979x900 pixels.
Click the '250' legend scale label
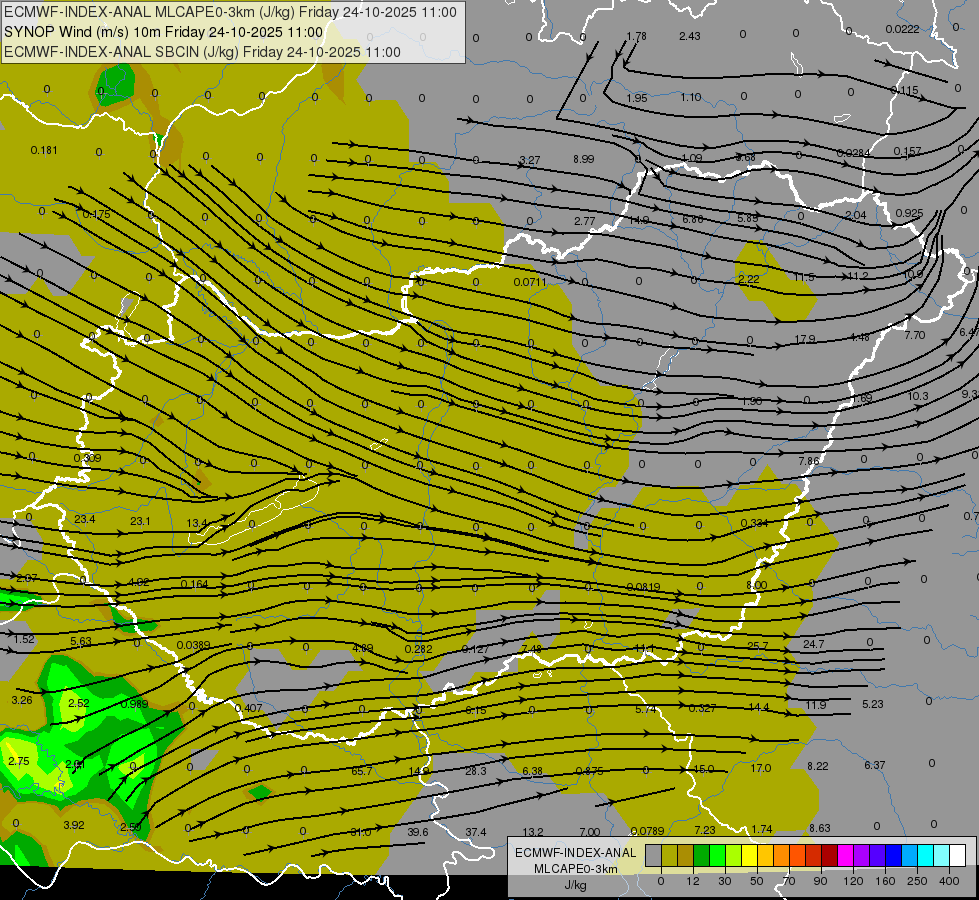[917, 881]
